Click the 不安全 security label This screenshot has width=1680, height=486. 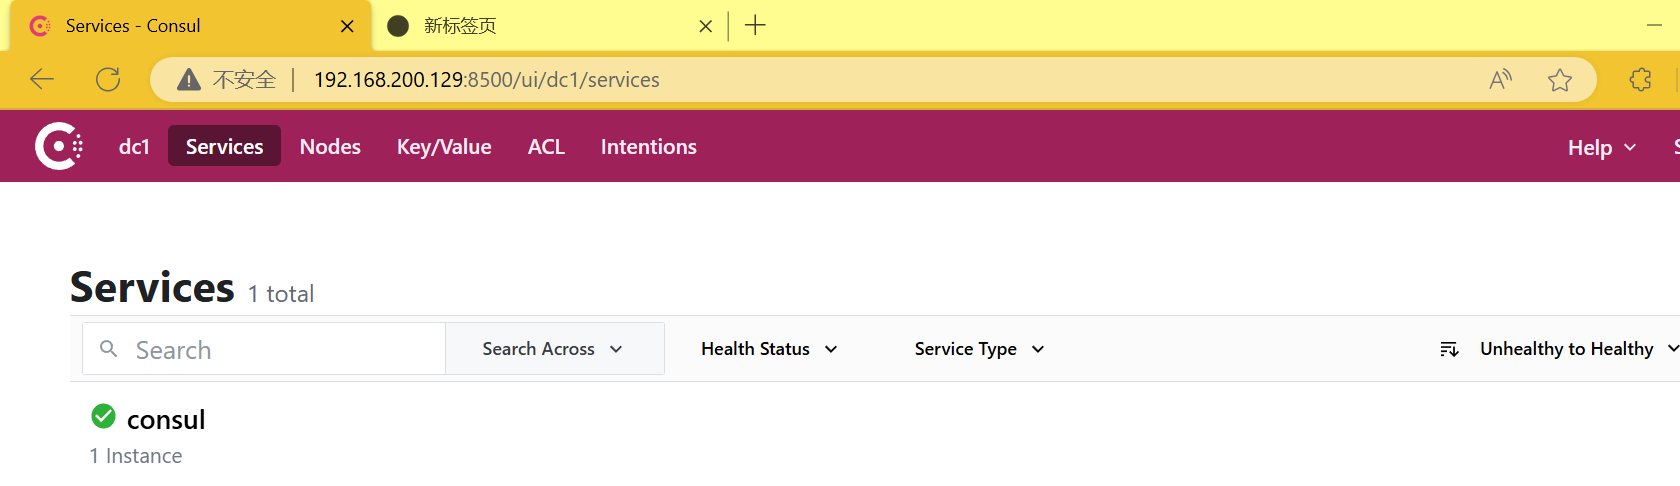pos(245,80)
